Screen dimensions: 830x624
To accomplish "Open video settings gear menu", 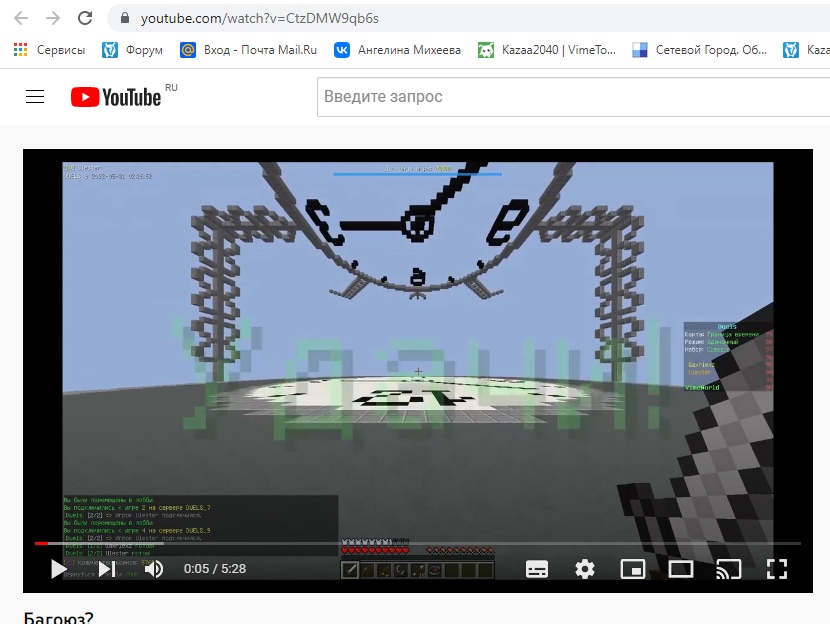I will point(585,569).
